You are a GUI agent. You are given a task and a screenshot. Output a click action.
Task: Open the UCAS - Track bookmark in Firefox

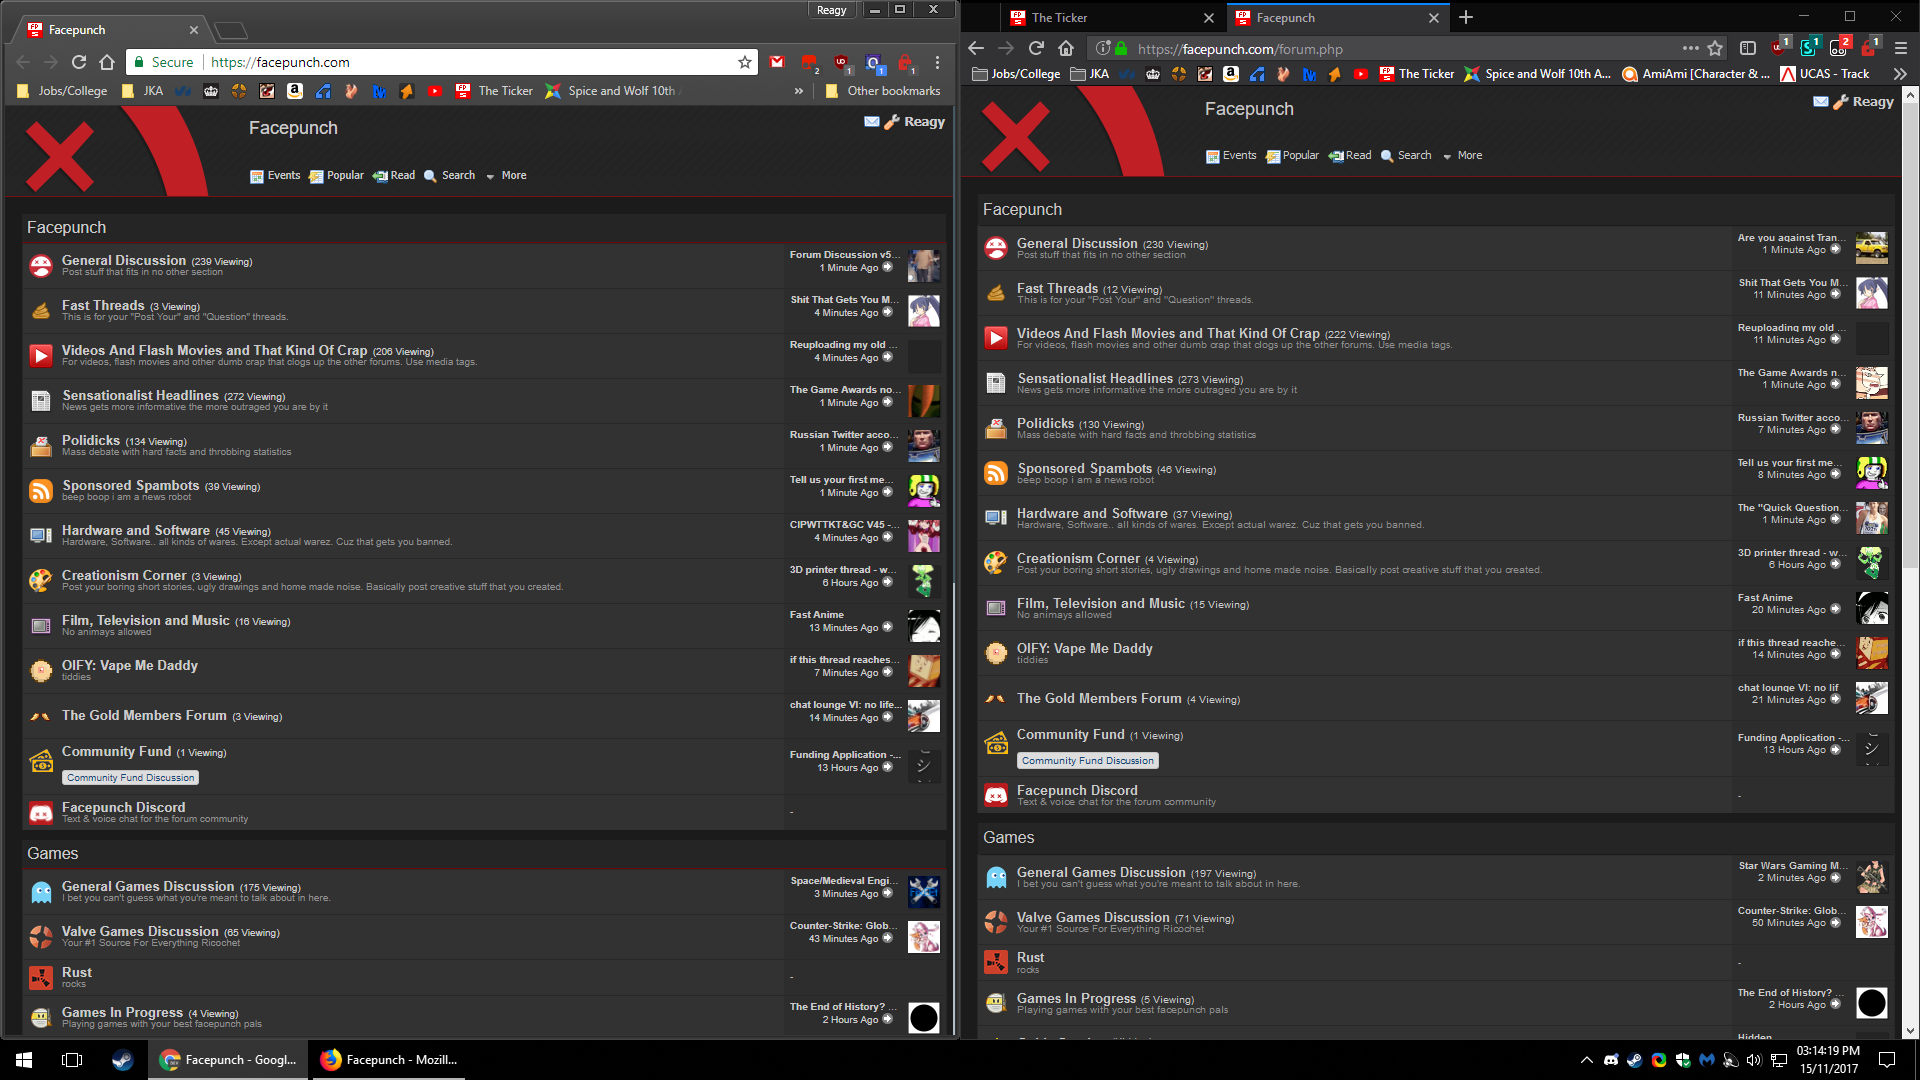(x=1825, y=74)
